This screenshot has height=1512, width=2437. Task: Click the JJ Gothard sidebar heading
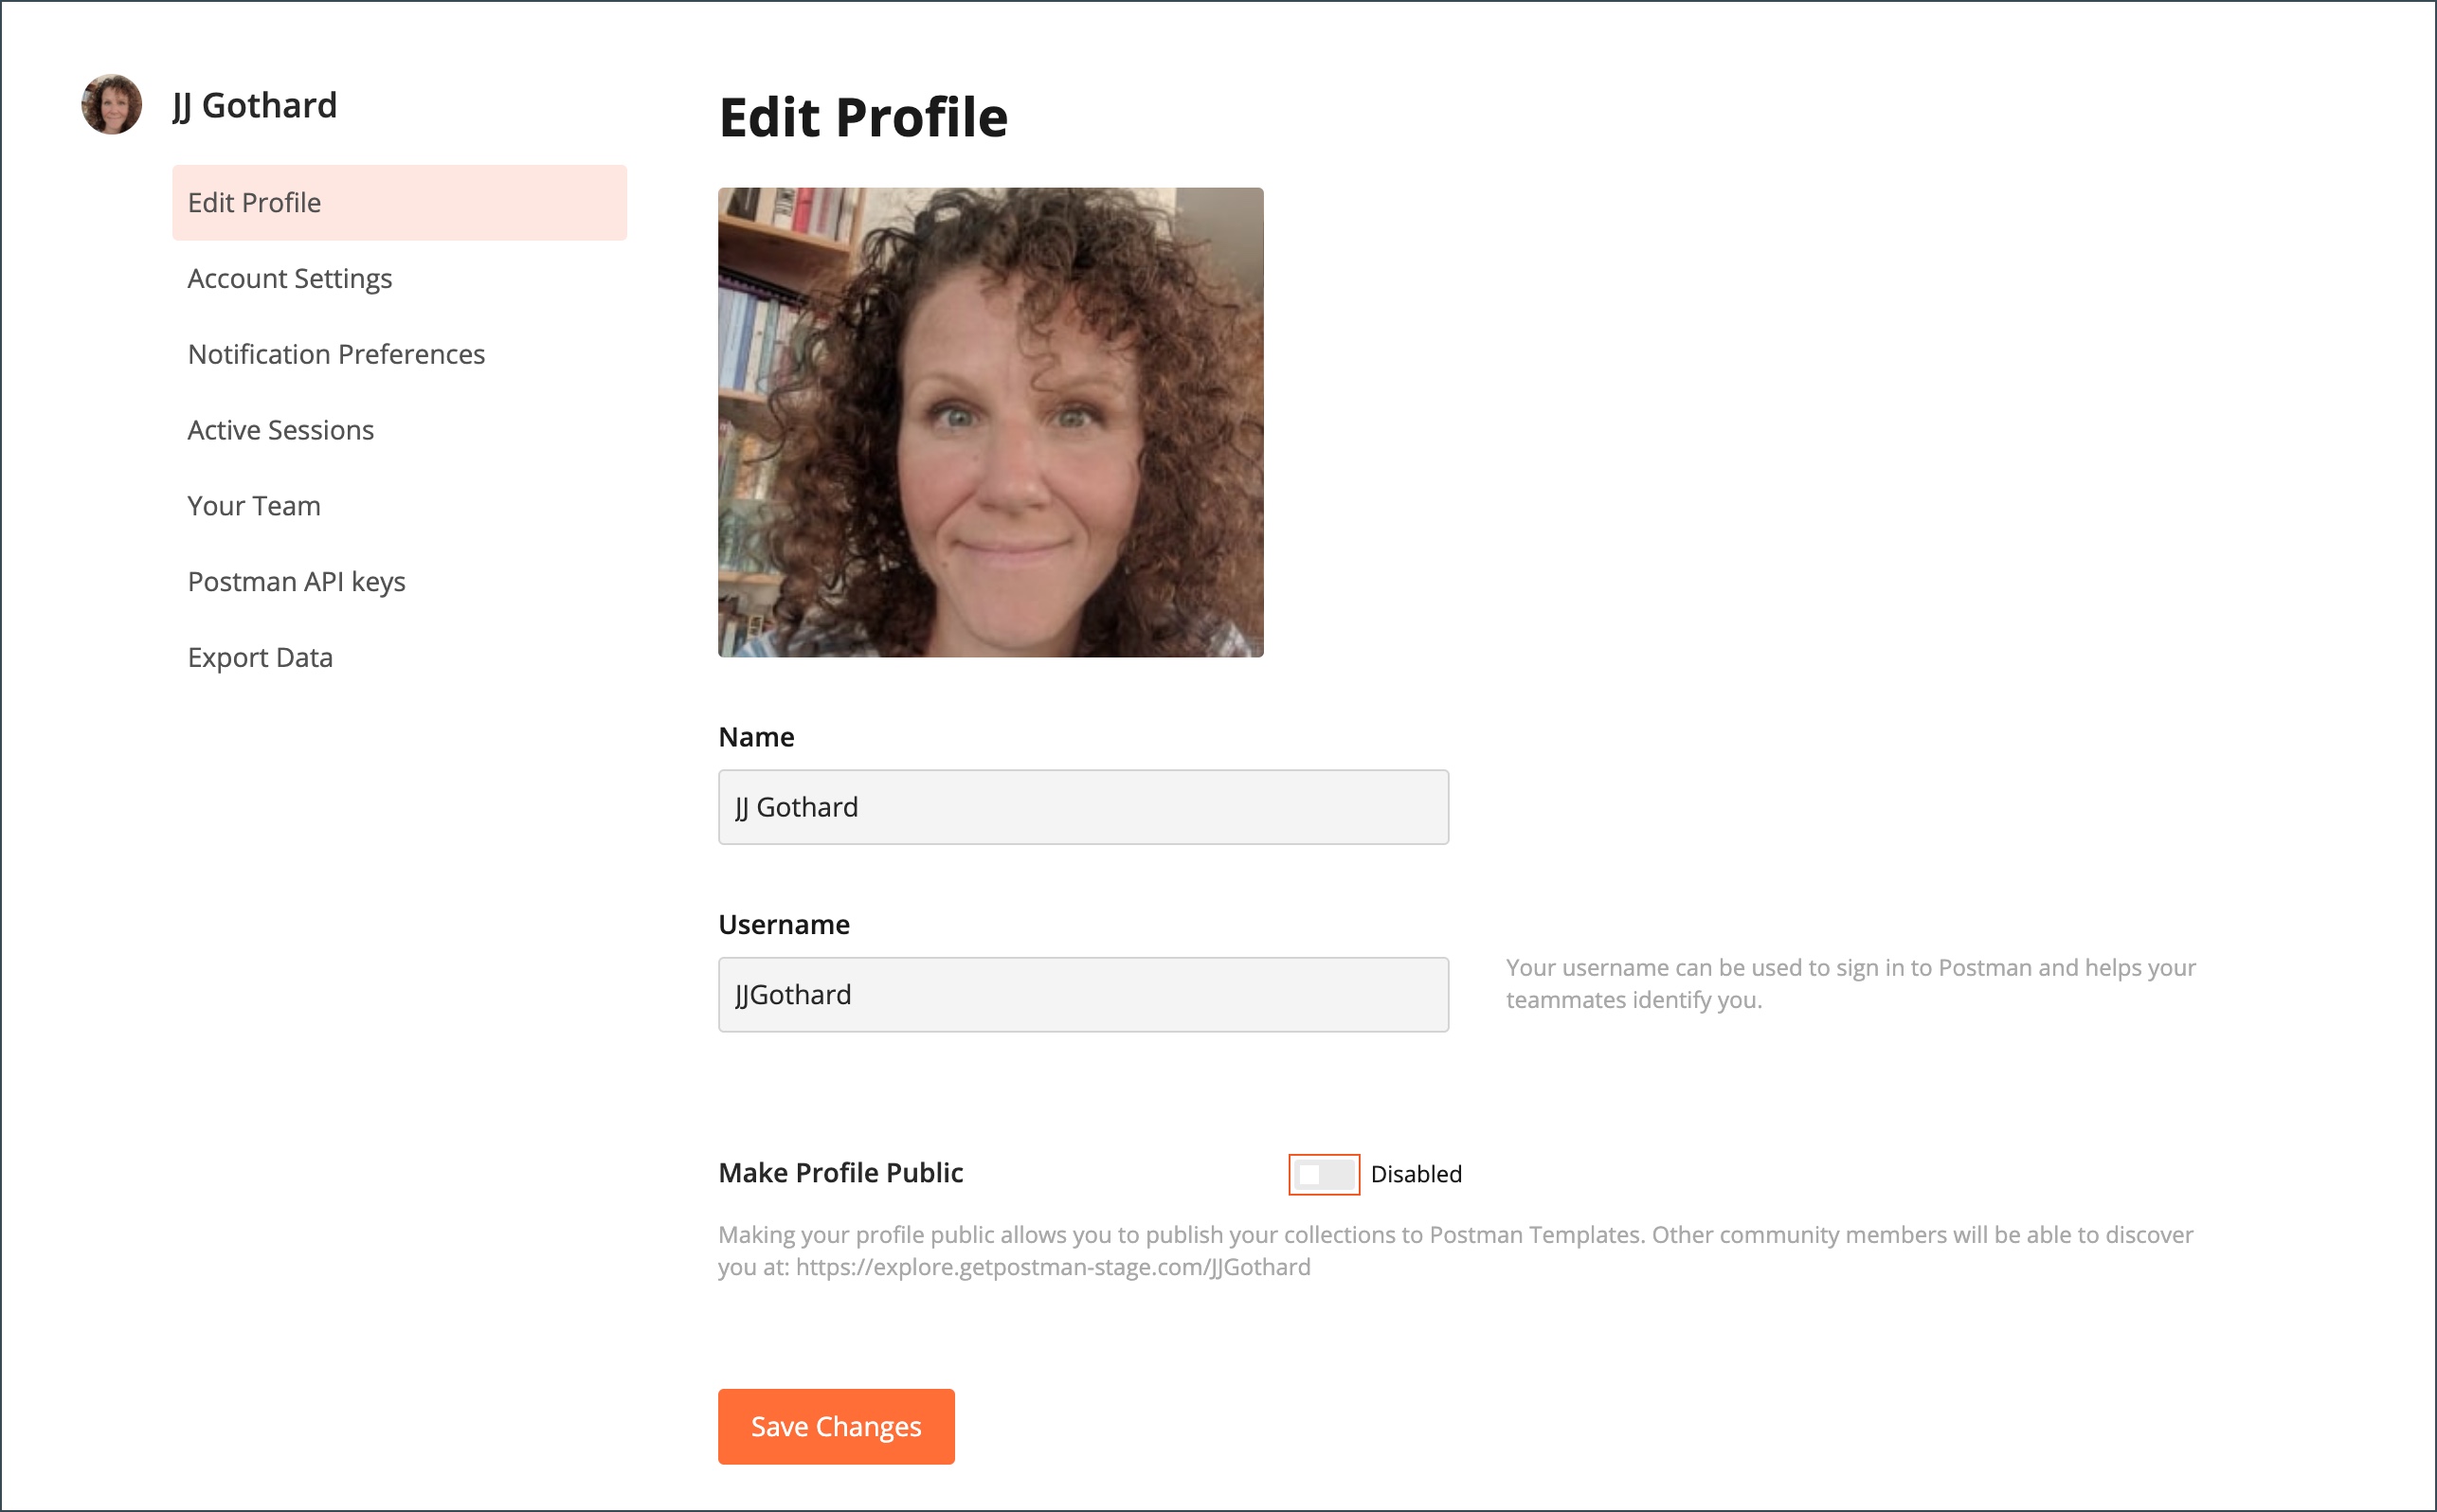tap(254, 105)
